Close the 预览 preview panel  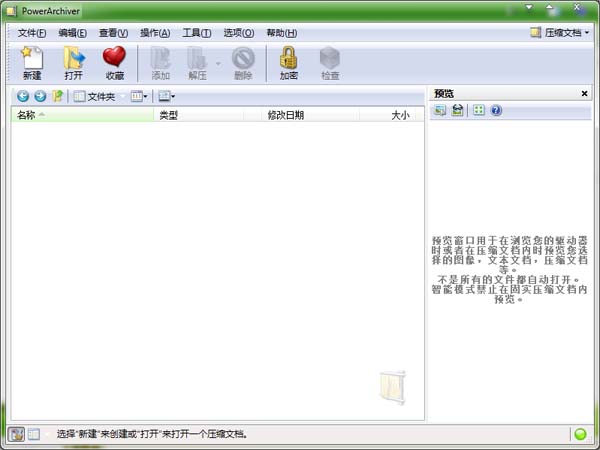[584, 93]
